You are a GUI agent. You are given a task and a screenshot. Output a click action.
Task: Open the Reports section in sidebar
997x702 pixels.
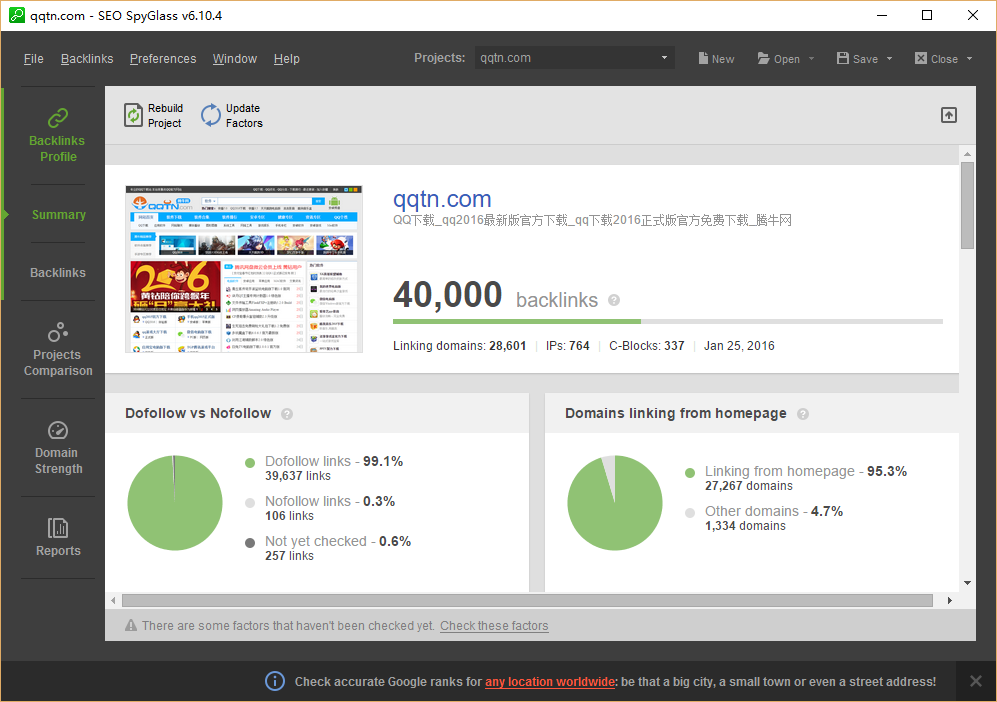click(58, 537)
